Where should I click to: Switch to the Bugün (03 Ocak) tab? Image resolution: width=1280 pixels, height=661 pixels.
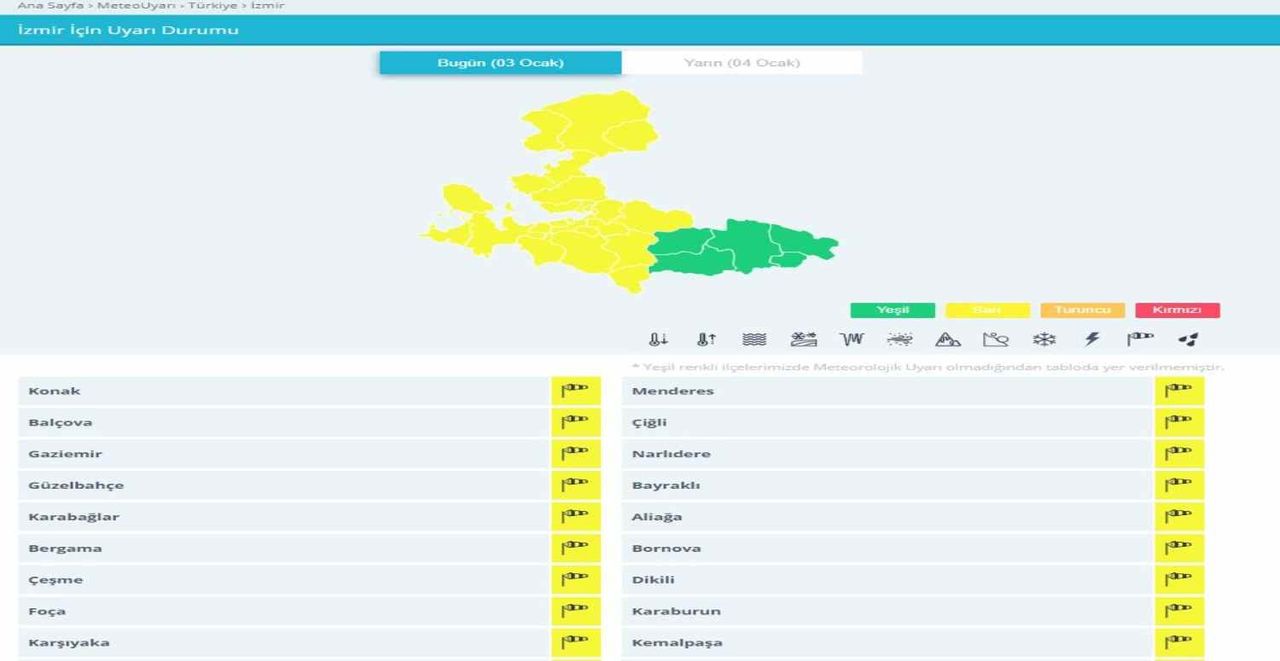pos(500,63)
